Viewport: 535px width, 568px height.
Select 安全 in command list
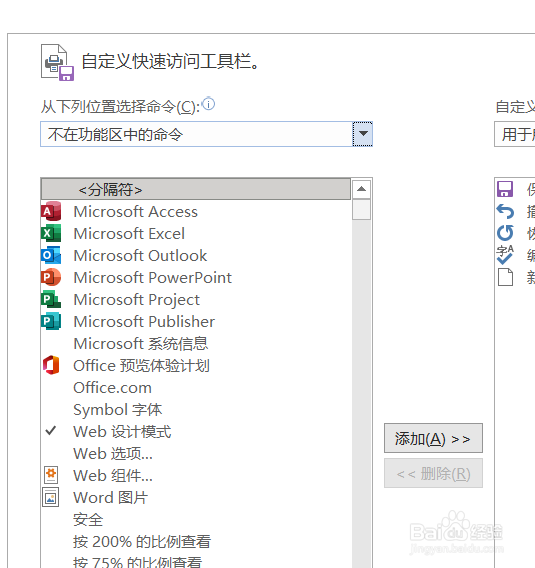tap(88, 520)
